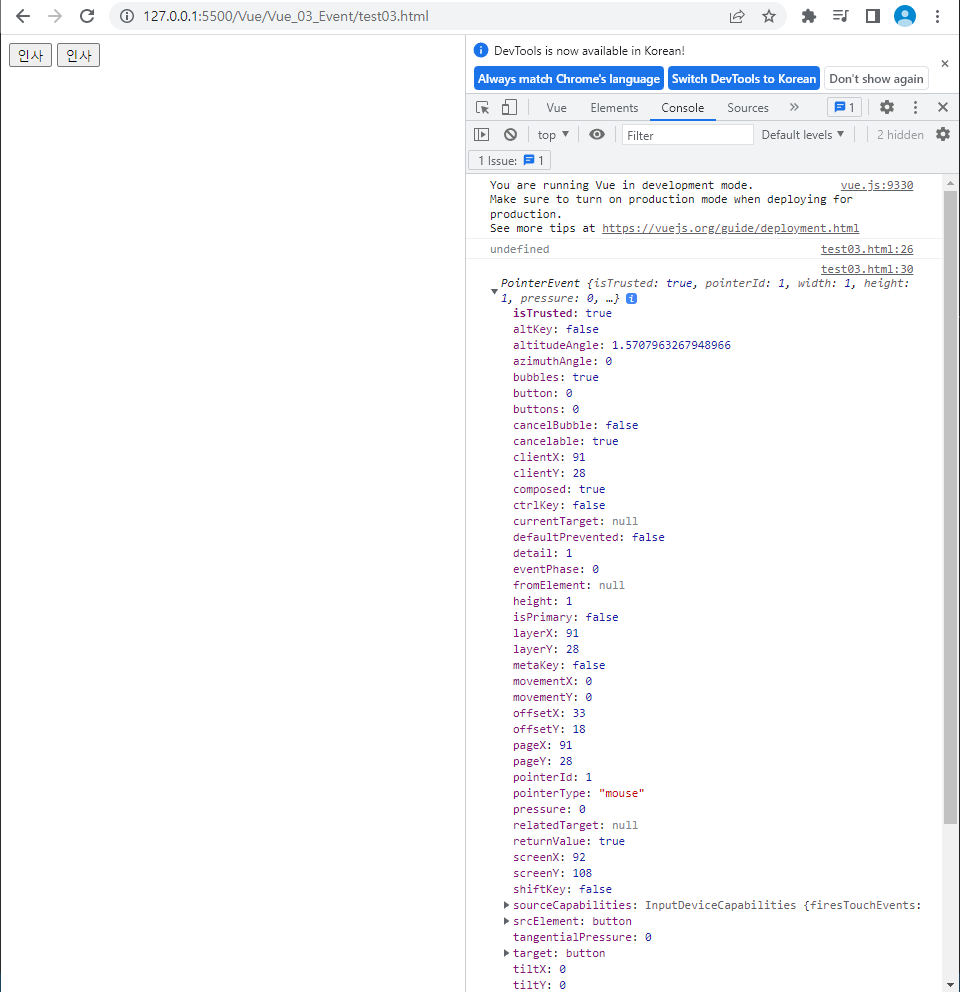
Task: Click the isTrusted: true property
Action: coord(562,313)
